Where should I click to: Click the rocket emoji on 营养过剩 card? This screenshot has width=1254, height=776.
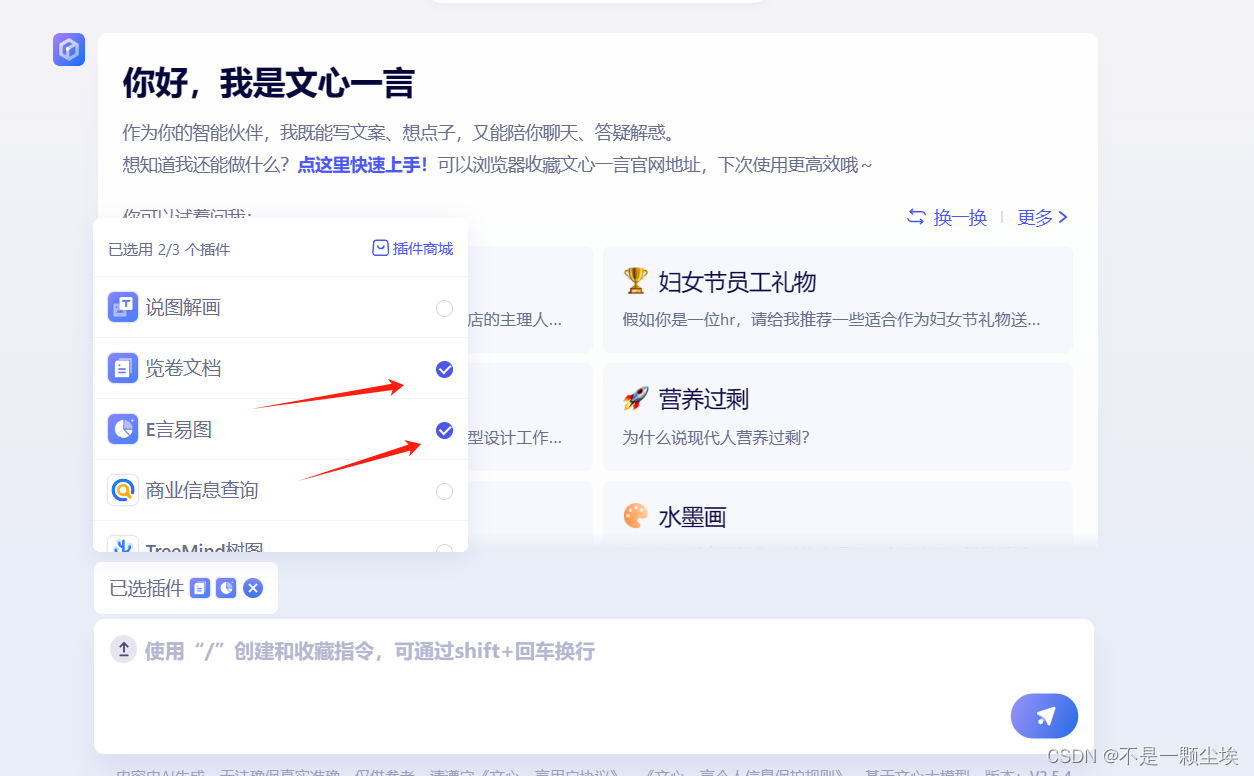tap(635, 399)
